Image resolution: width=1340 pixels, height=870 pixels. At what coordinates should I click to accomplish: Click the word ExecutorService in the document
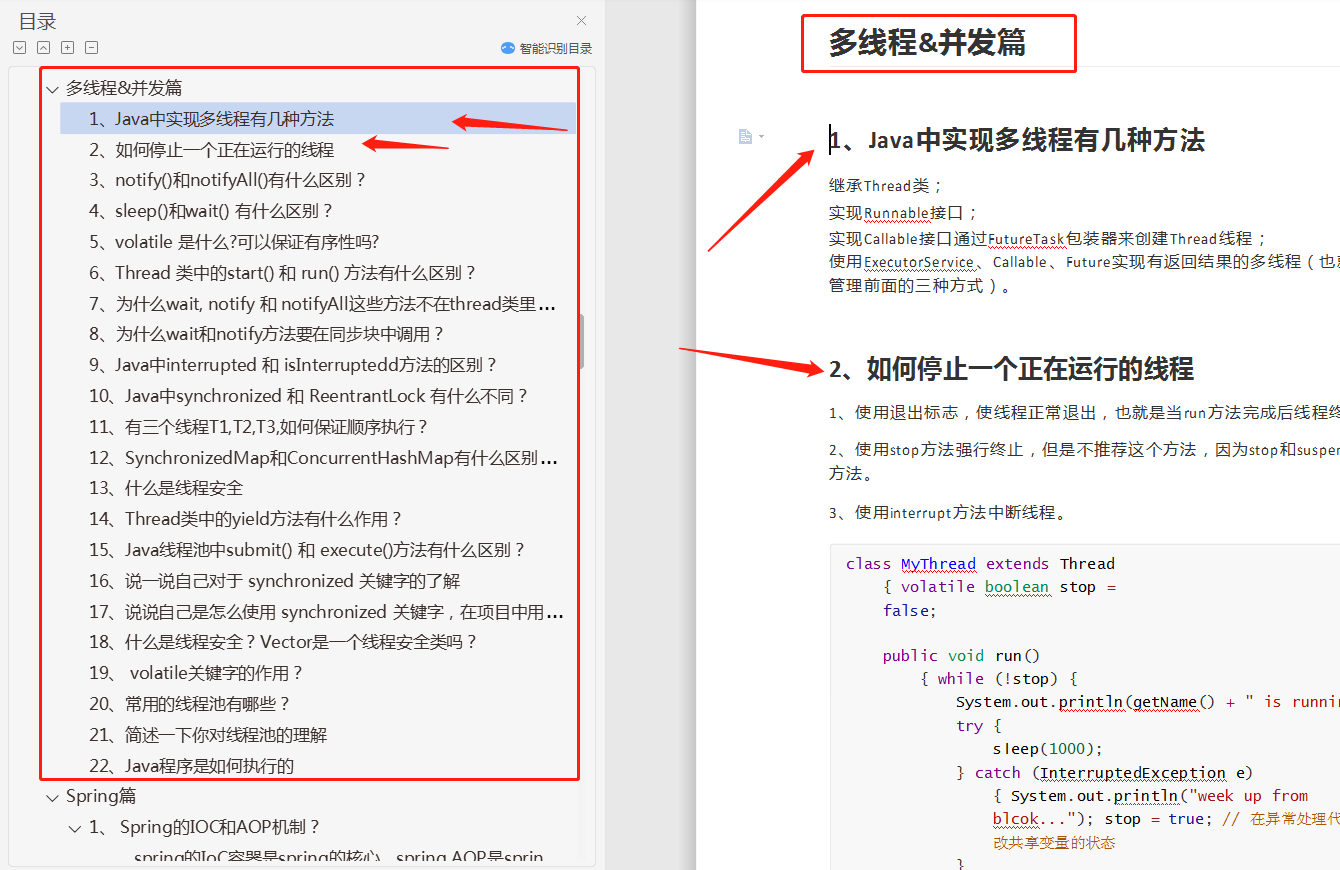tap(919, 263)
